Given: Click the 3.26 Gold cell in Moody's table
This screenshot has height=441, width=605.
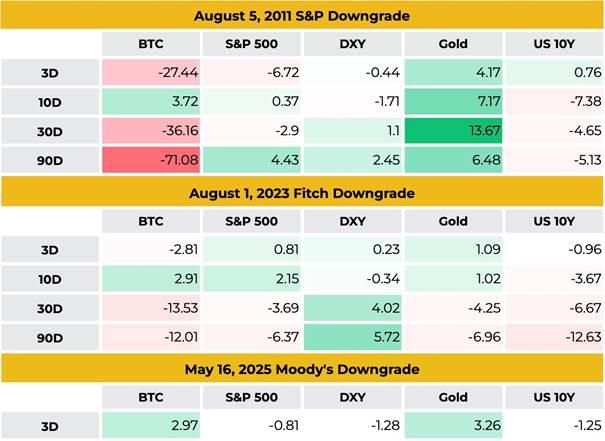Looking at the screenshot, I should click(452, 424).
